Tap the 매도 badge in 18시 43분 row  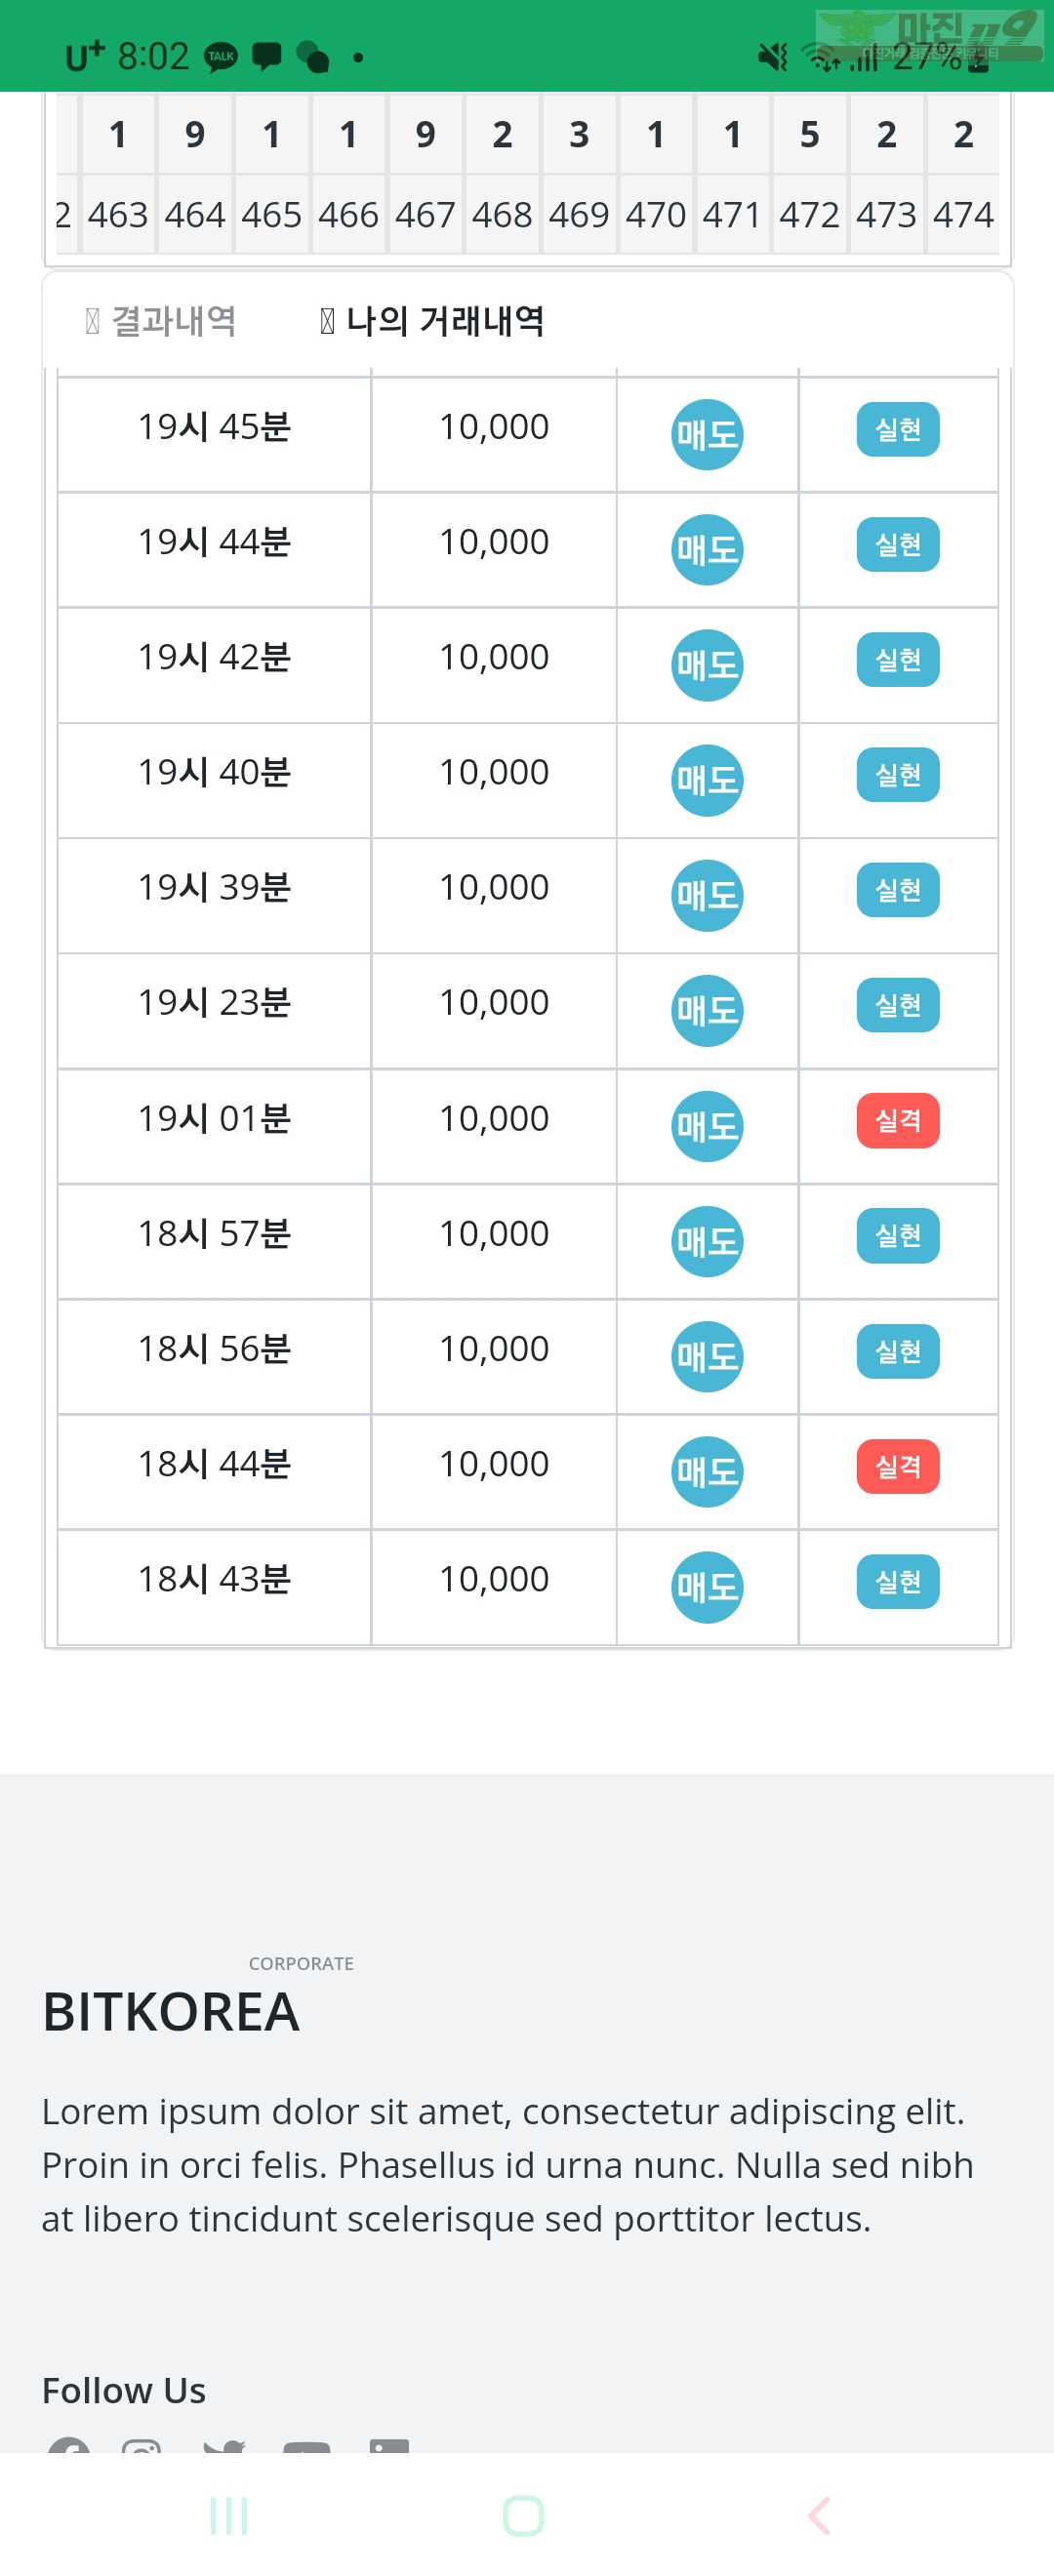[707, 1587]
